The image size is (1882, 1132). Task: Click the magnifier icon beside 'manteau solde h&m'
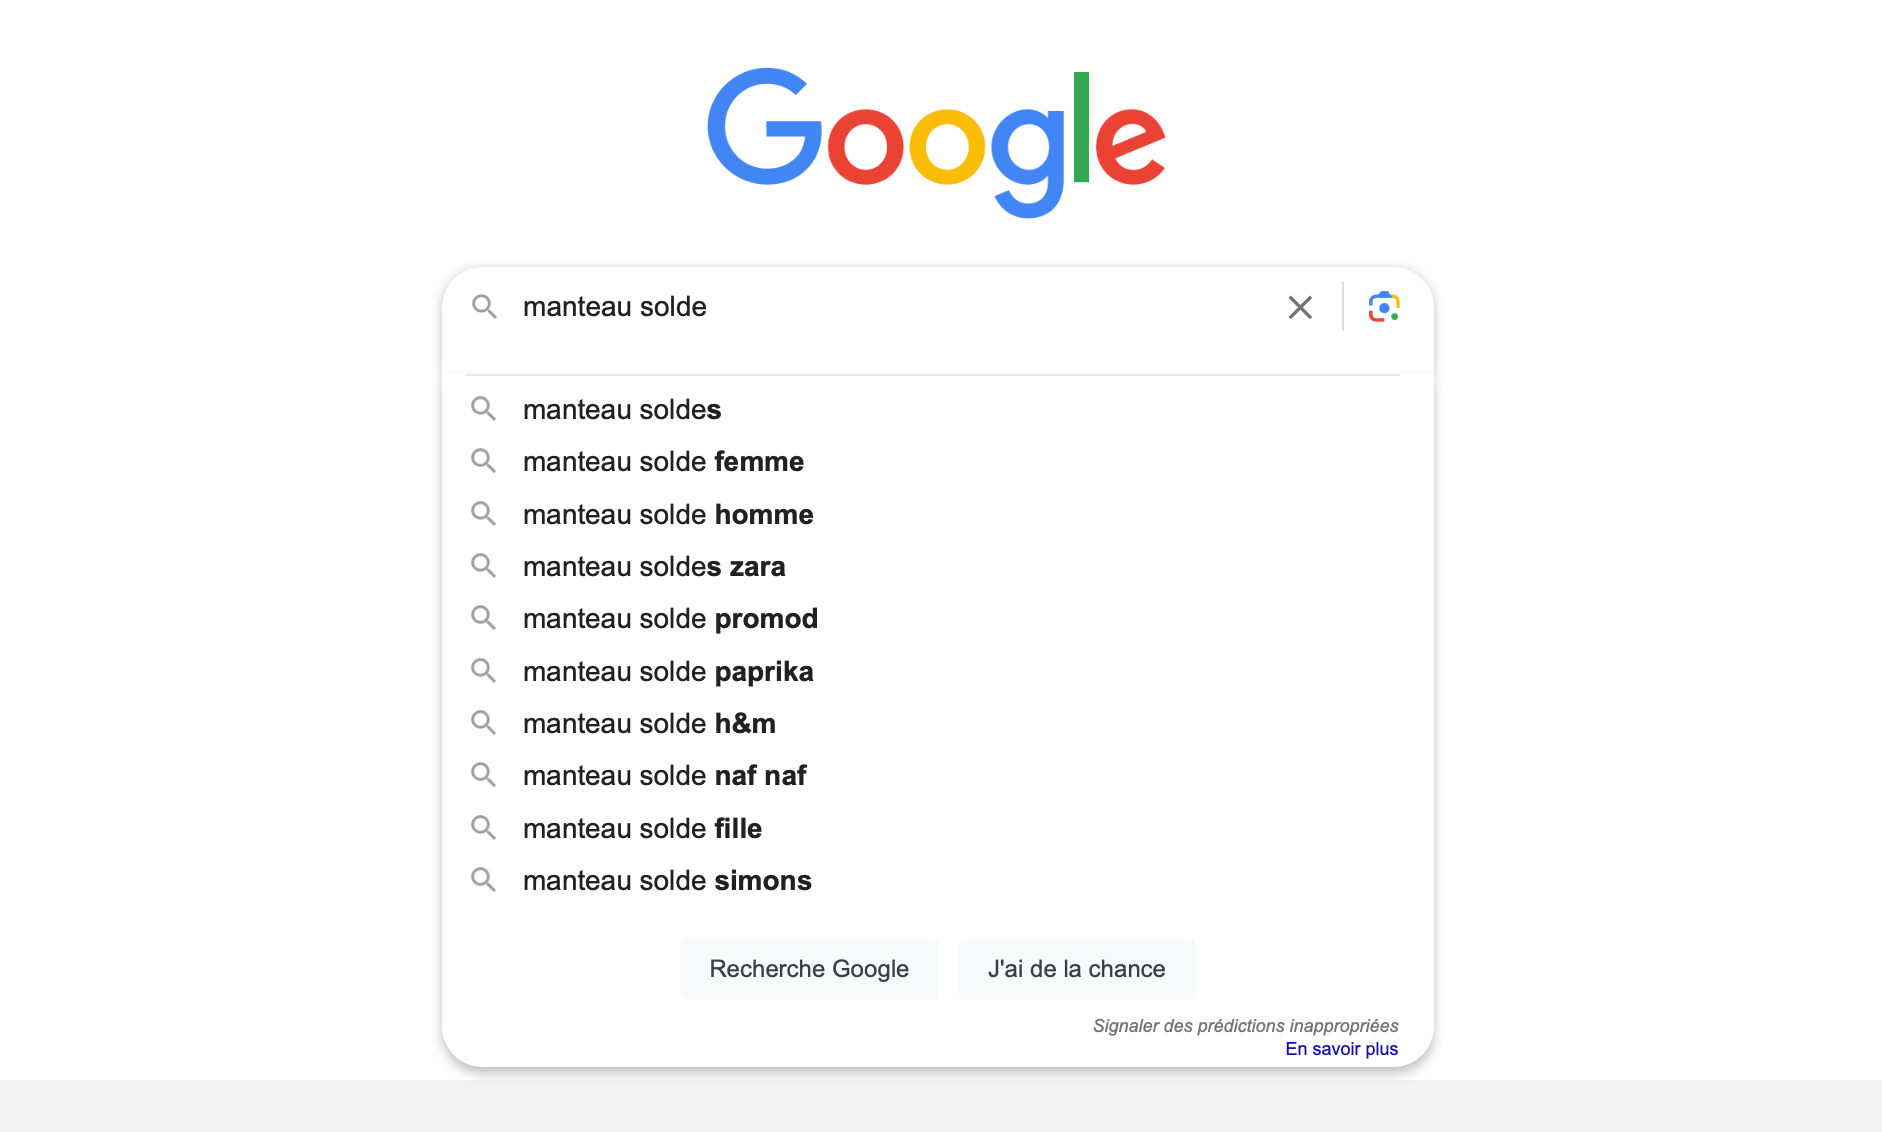point(484,723)
